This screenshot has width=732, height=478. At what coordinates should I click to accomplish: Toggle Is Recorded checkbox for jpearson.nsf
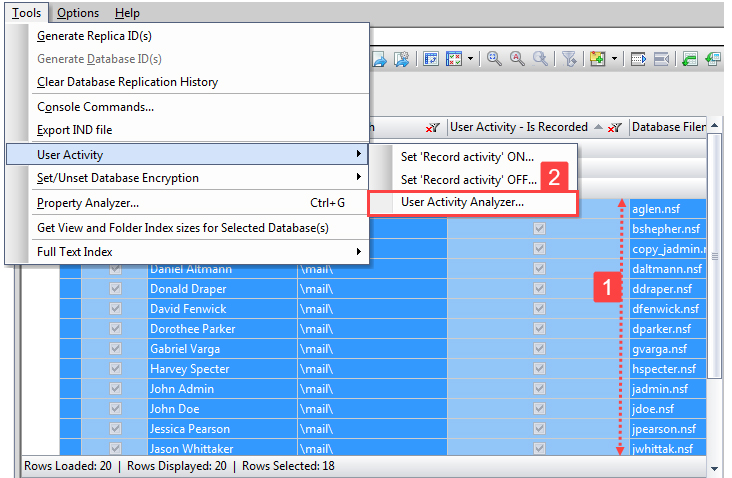[539, 429]
